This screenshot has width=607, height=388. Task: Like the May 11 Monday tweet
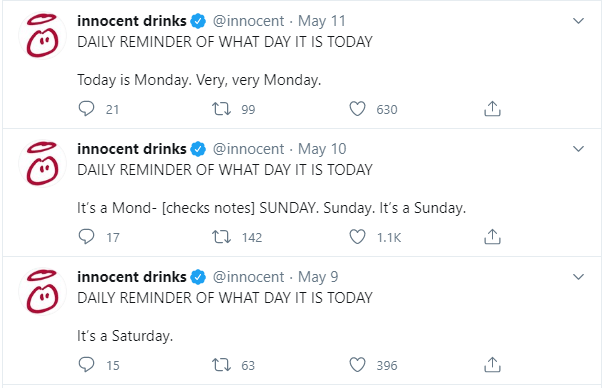click(357, 109)
